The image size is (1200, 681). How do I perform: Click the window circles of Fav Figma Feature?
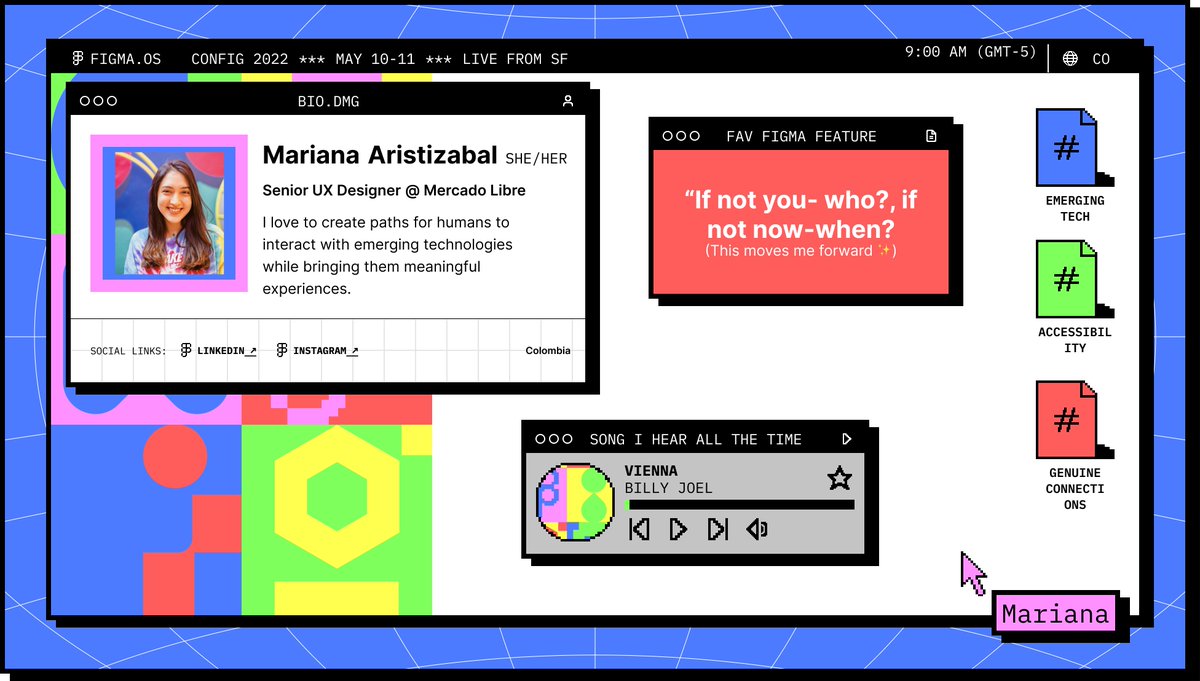pyautogui.click(x=681, y=136)
